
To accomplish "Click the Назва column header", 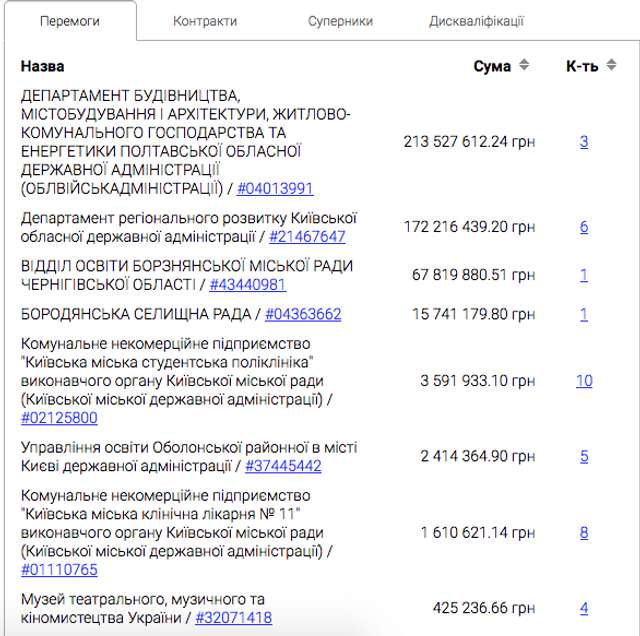I will point(42,66).
